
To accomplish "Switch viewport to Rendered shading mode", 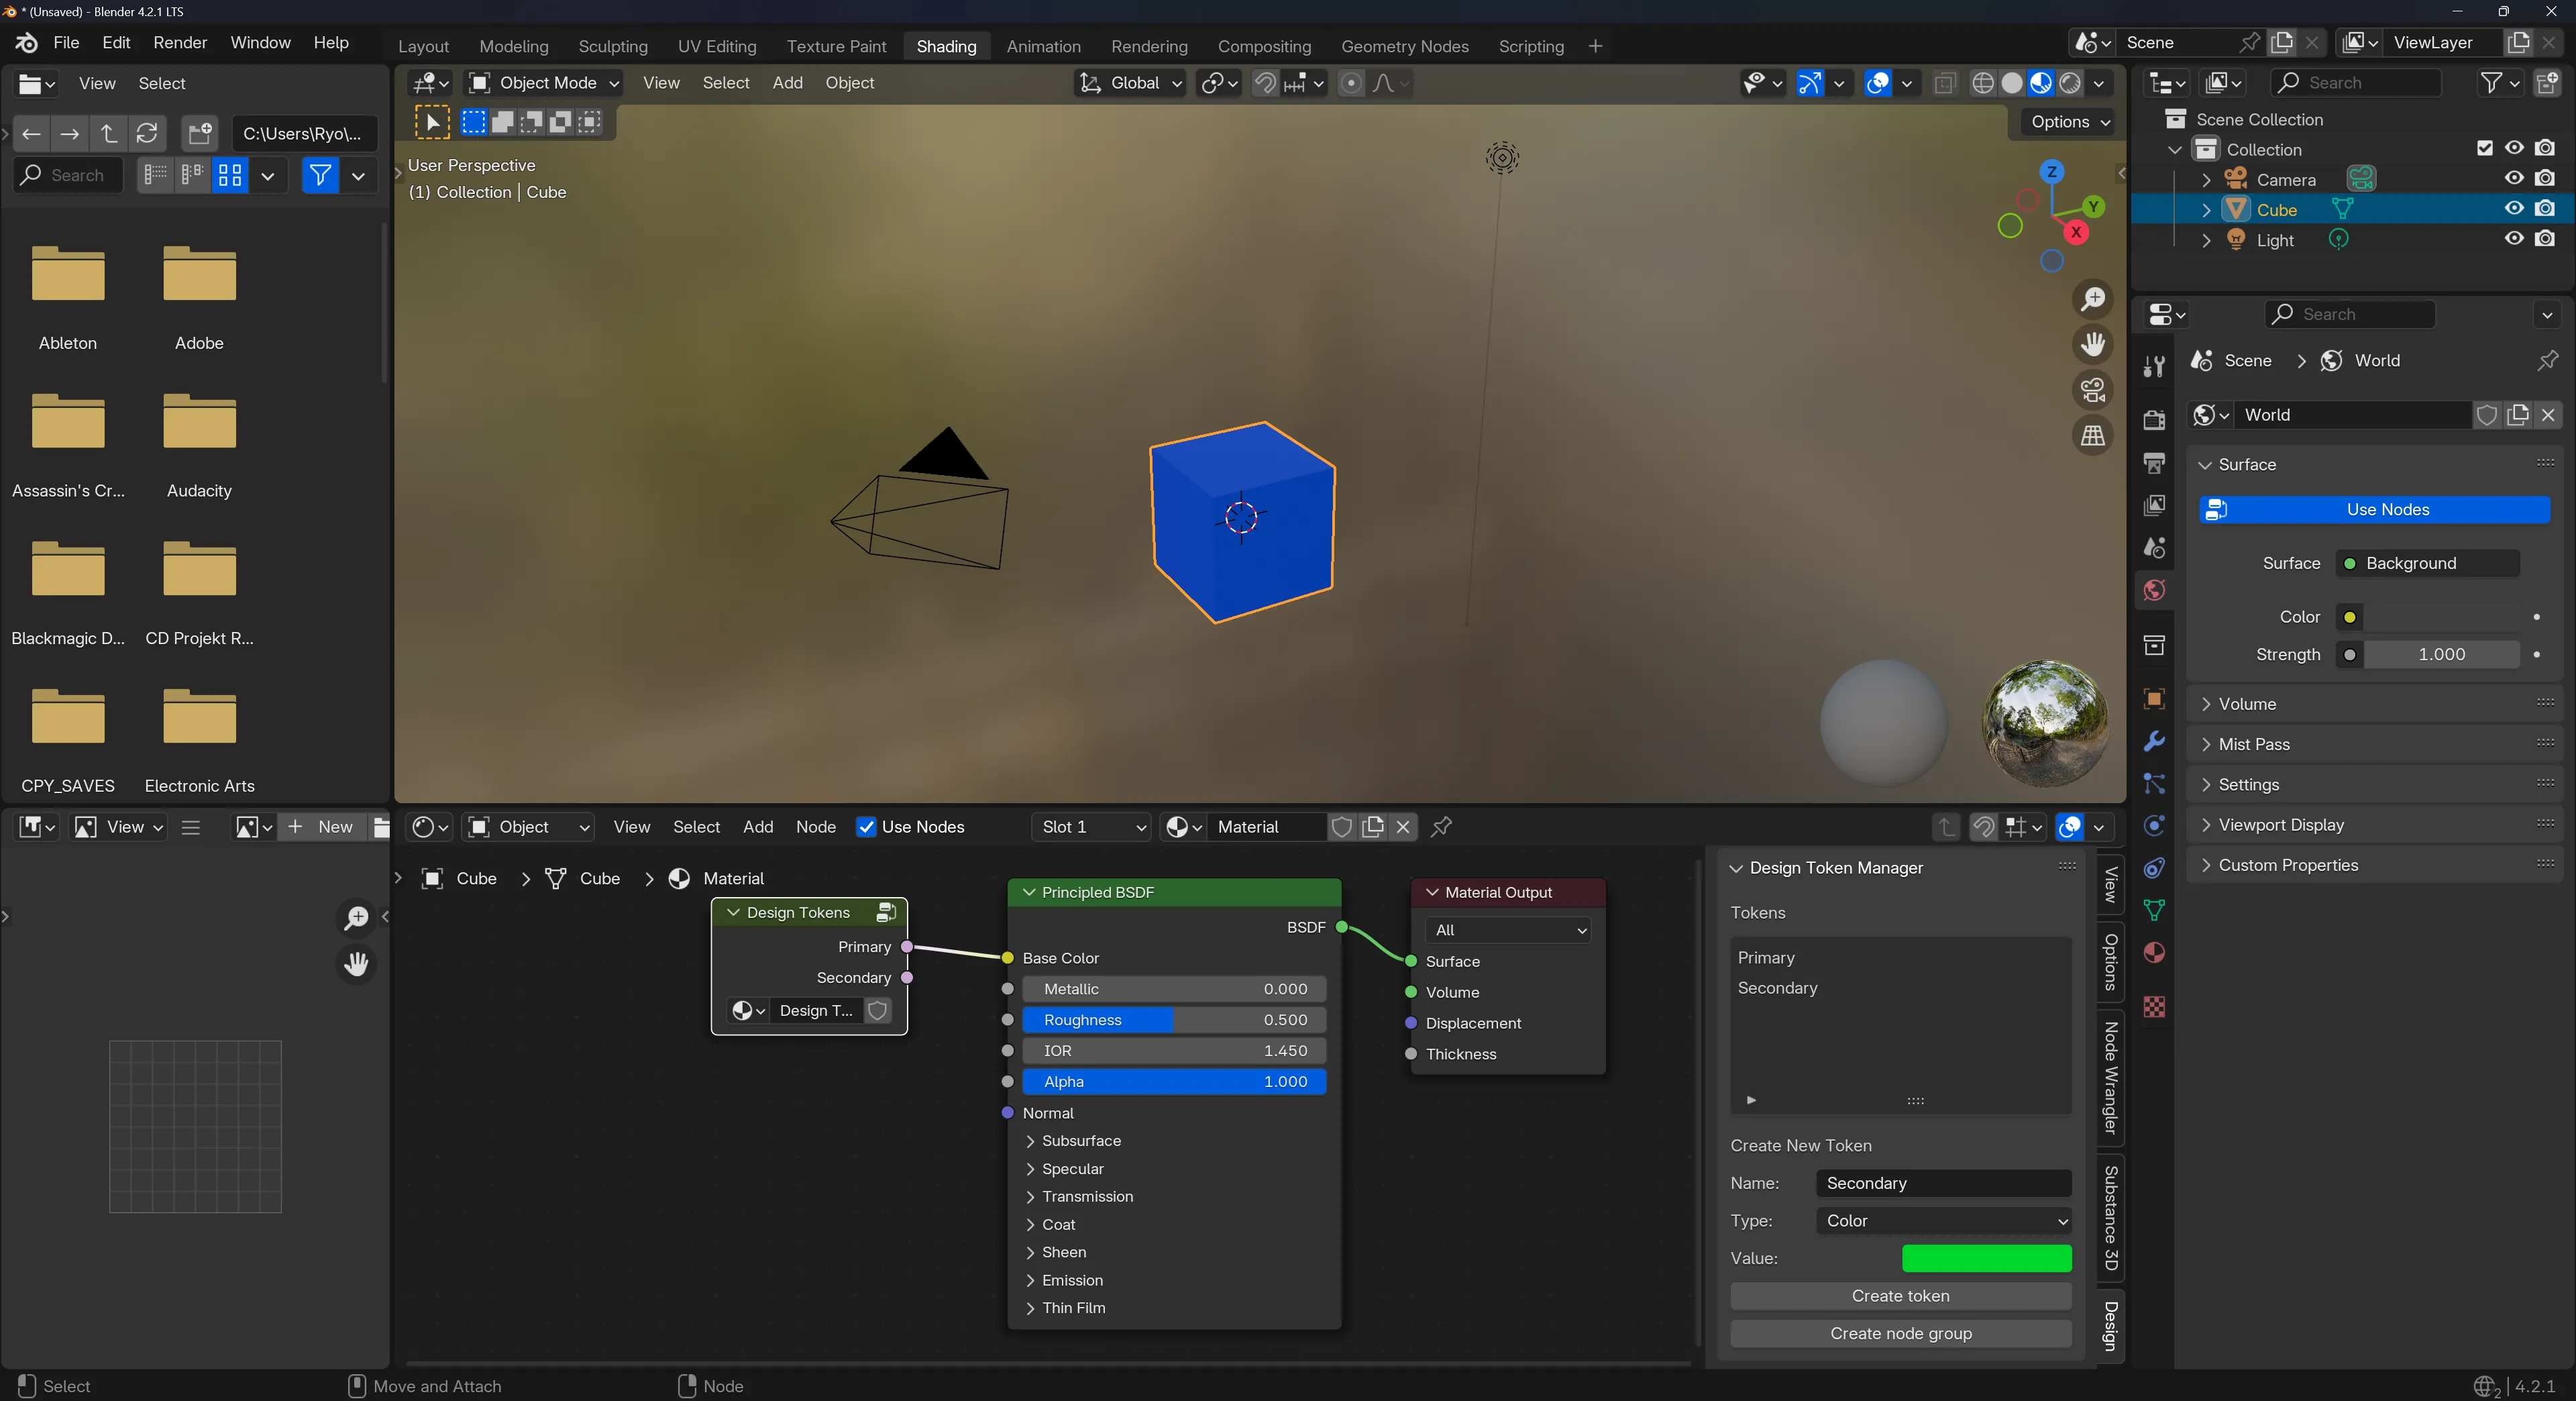I will click(2070, 83).
